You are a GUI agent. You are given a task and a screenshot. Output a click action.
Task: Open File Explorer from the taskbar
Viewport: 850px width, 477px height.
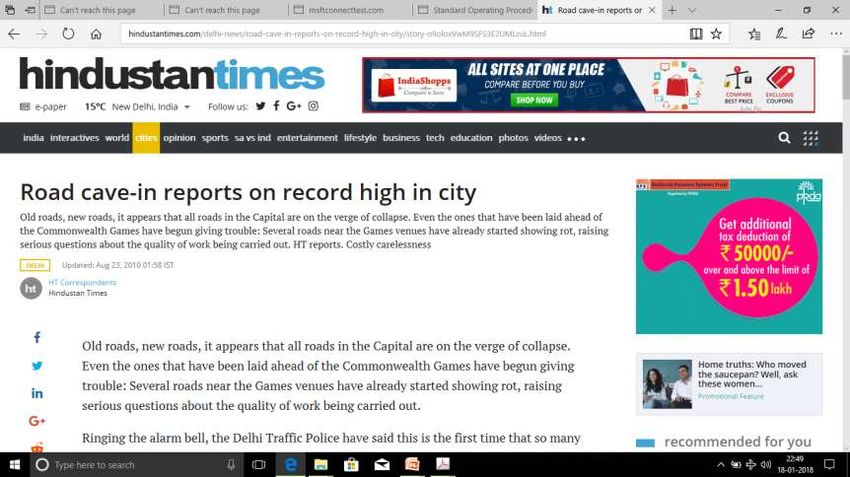(320, 465)
